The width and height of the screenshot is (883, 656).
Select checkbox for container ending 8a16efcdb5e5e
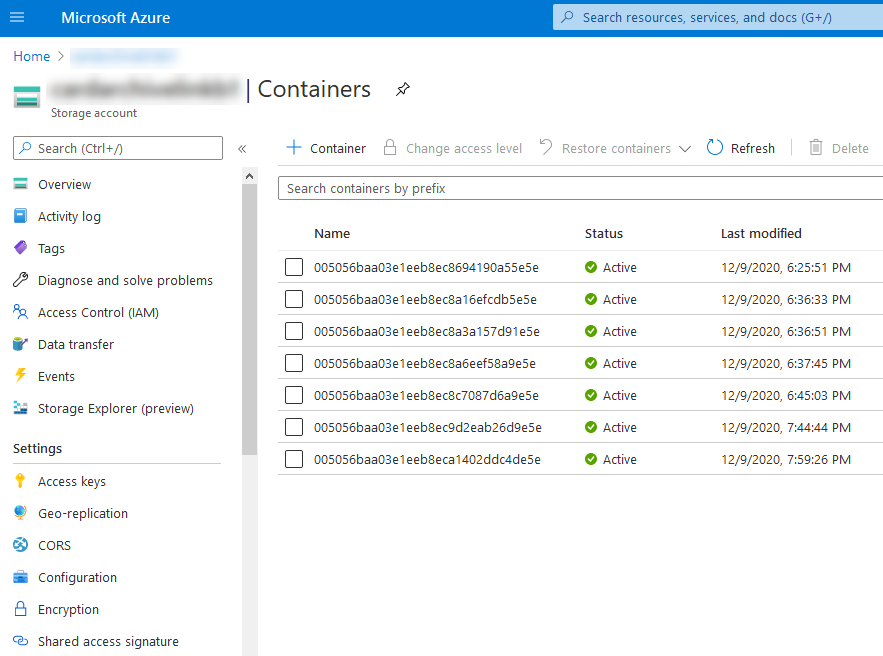tap(294, 299)
